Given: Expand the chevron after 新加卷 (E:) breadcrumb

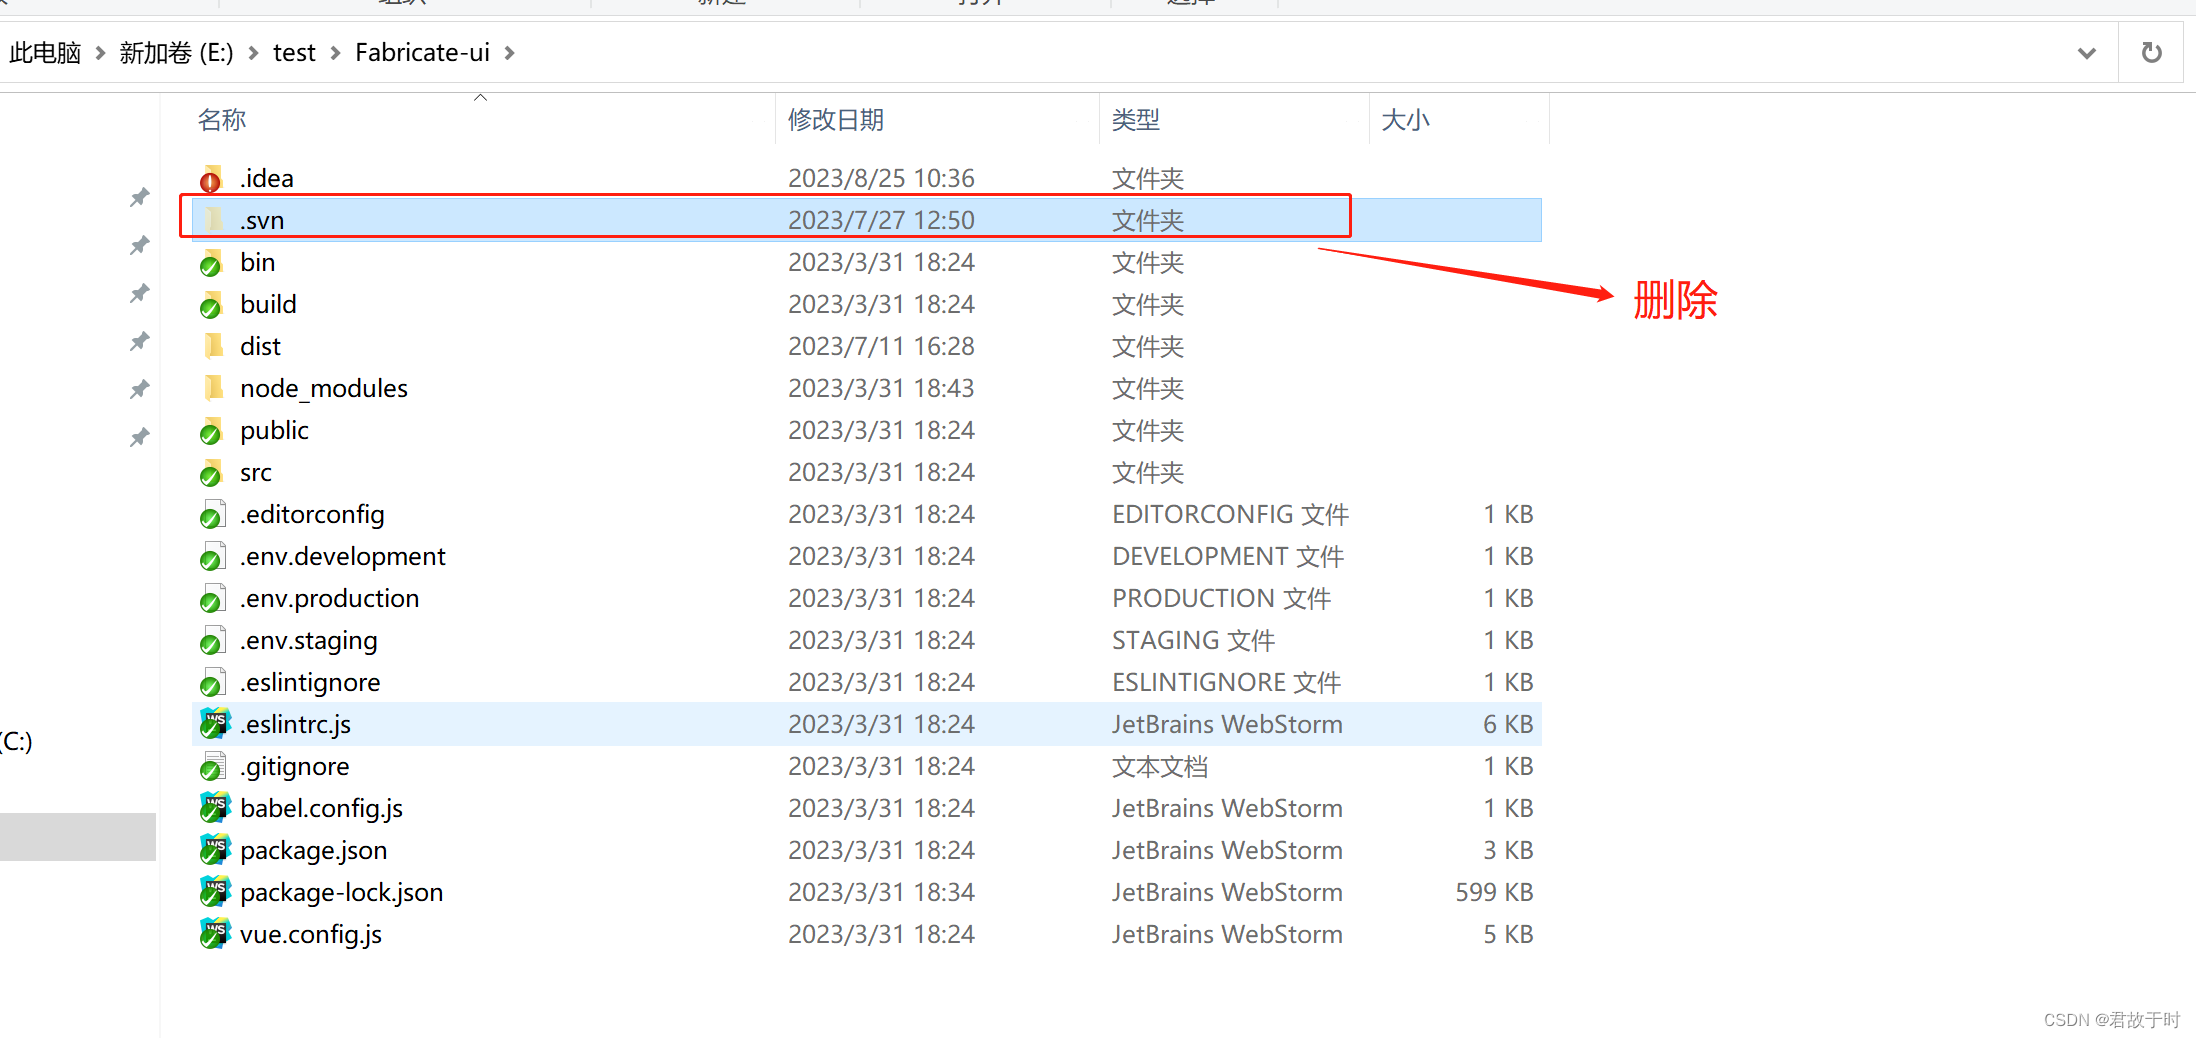Looking at the screenshot, I should [253, 53].
